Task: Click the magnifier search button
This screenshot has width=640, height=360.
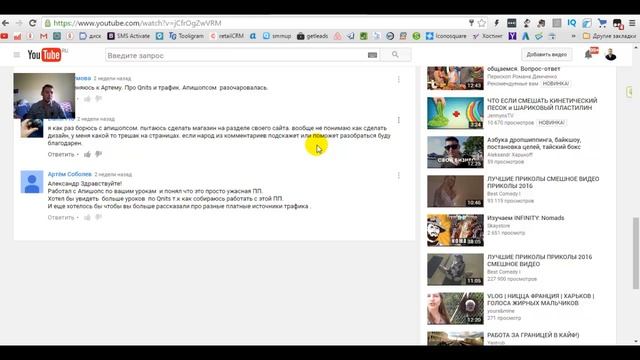Action: coord(395,55)
